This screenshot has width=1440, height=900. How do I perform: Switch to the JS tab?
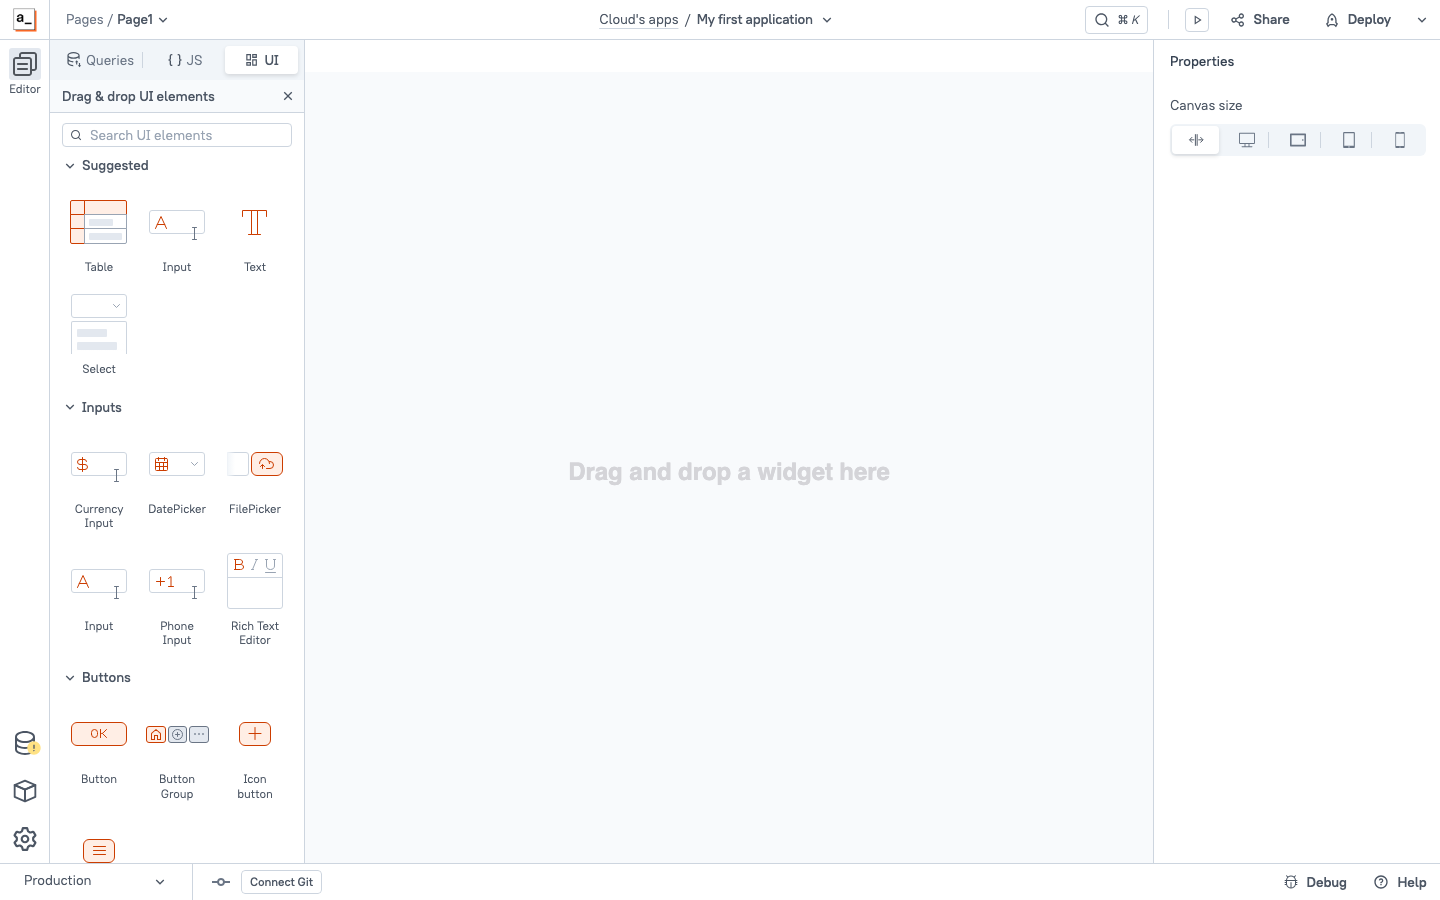pos(185,60)
